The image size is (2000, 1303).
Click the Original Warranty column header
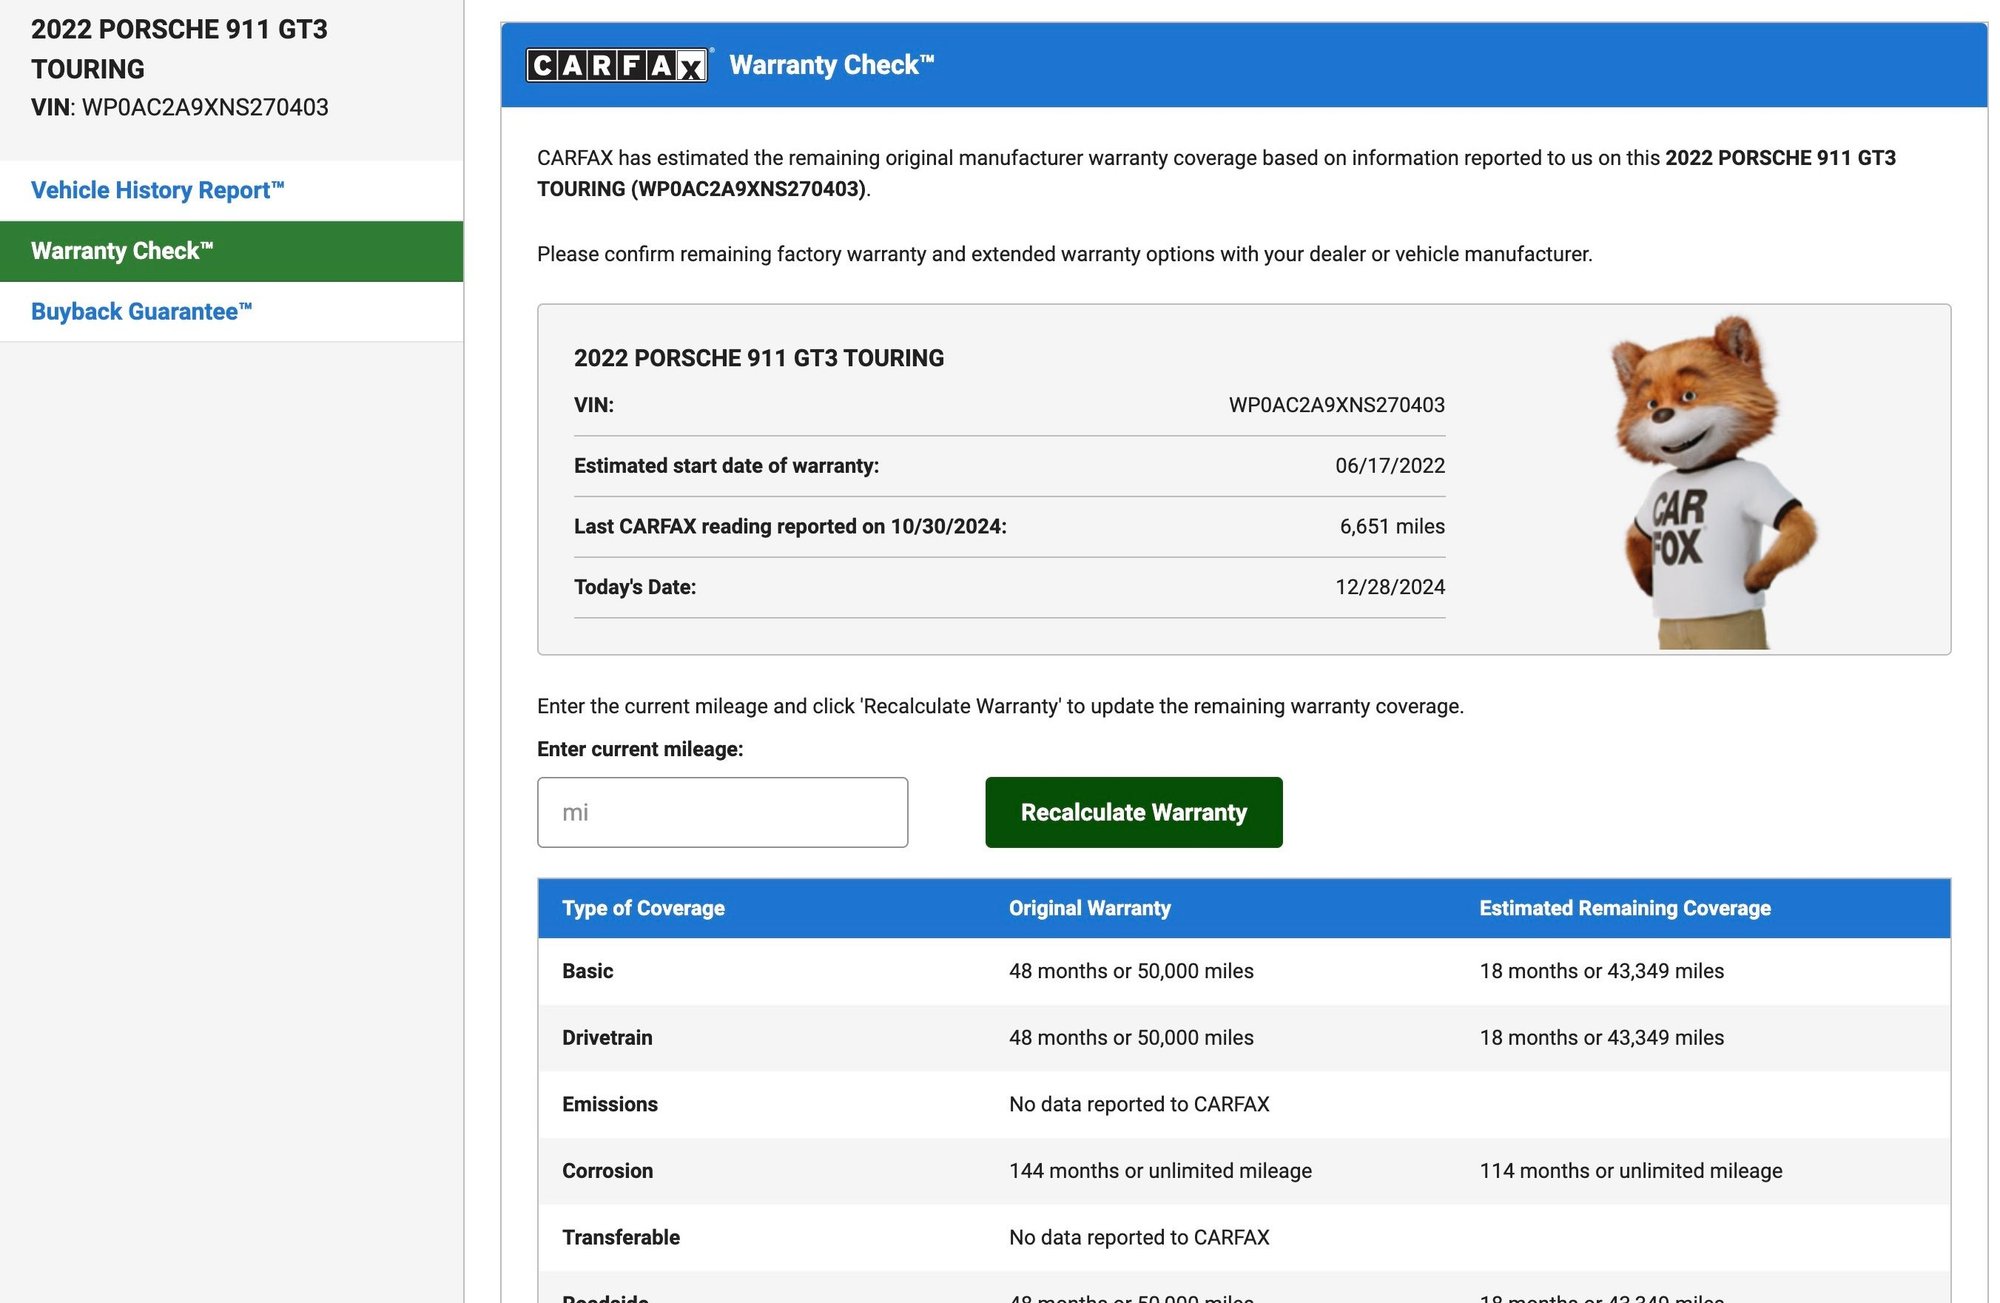pyautogui.click(x=1089, y=908)
